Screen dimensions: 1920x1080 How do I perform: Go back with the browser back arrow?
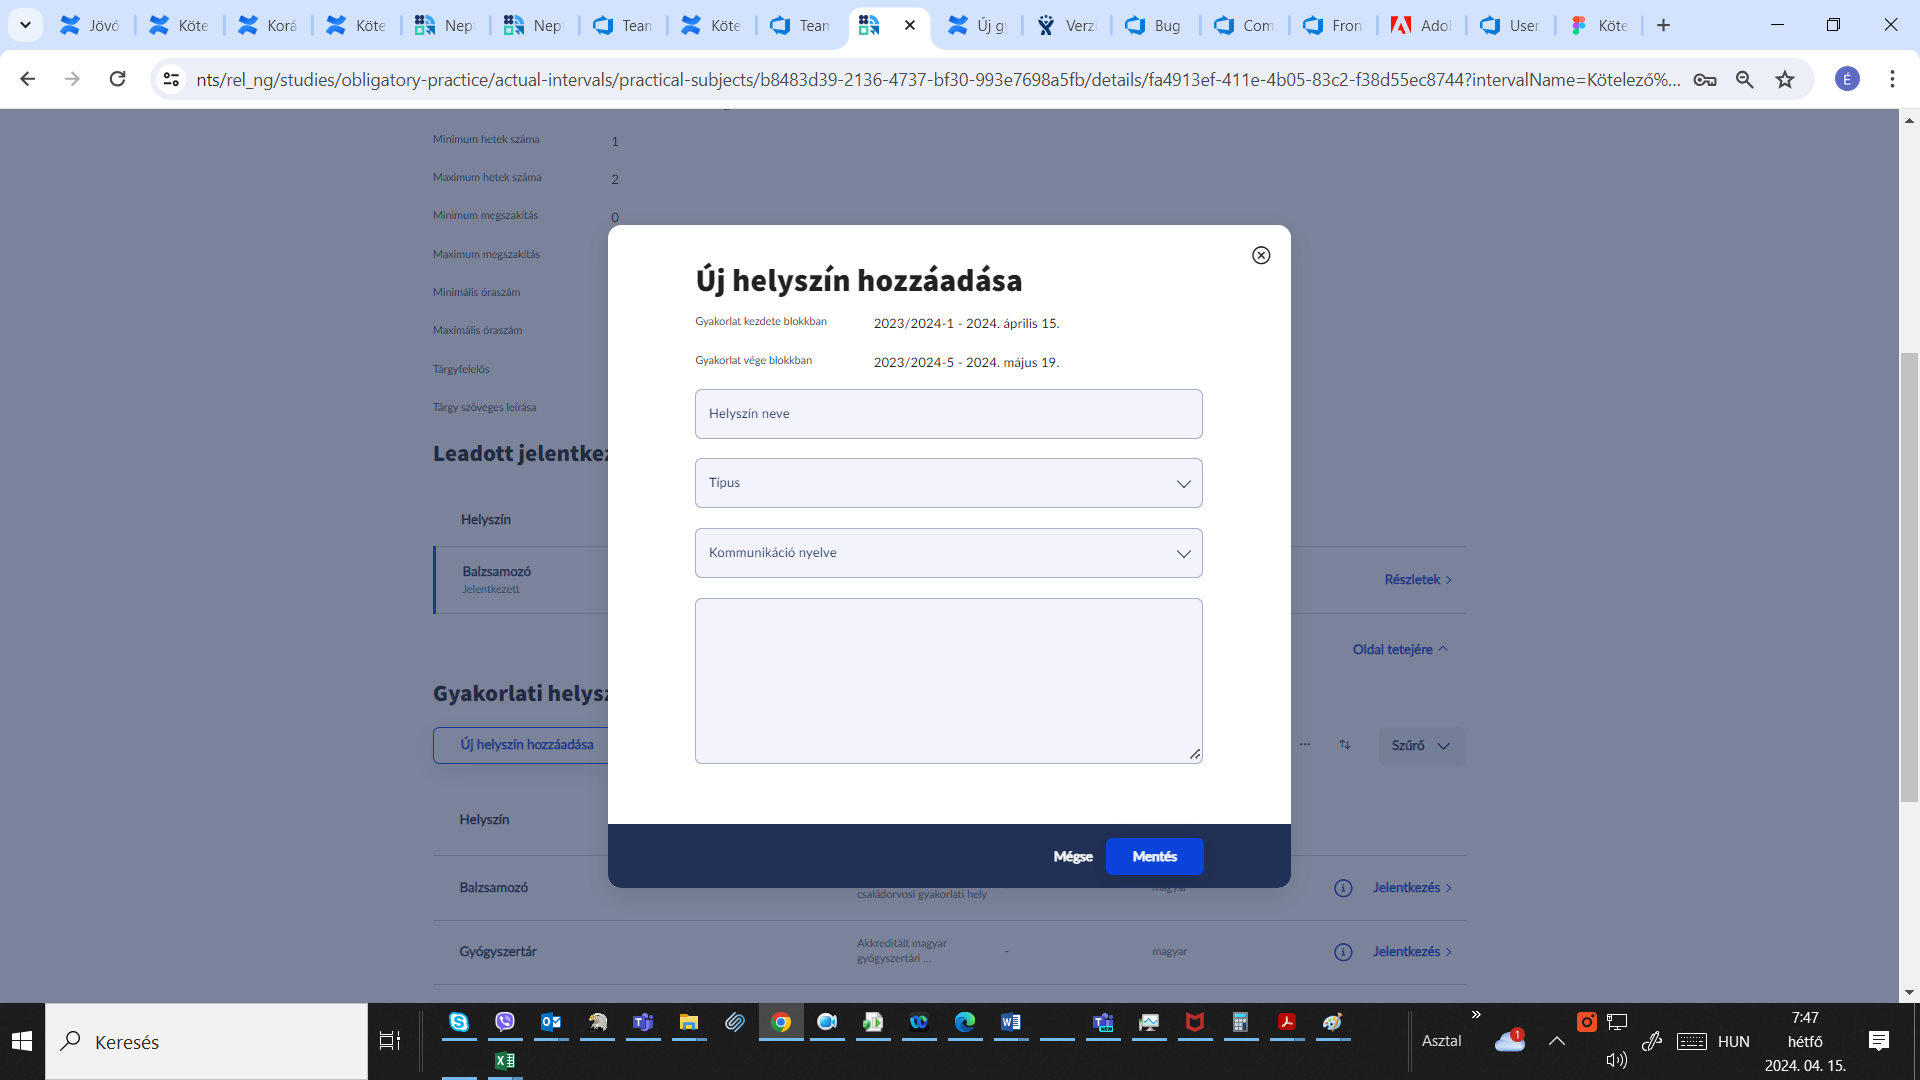[x=28, y=79]
